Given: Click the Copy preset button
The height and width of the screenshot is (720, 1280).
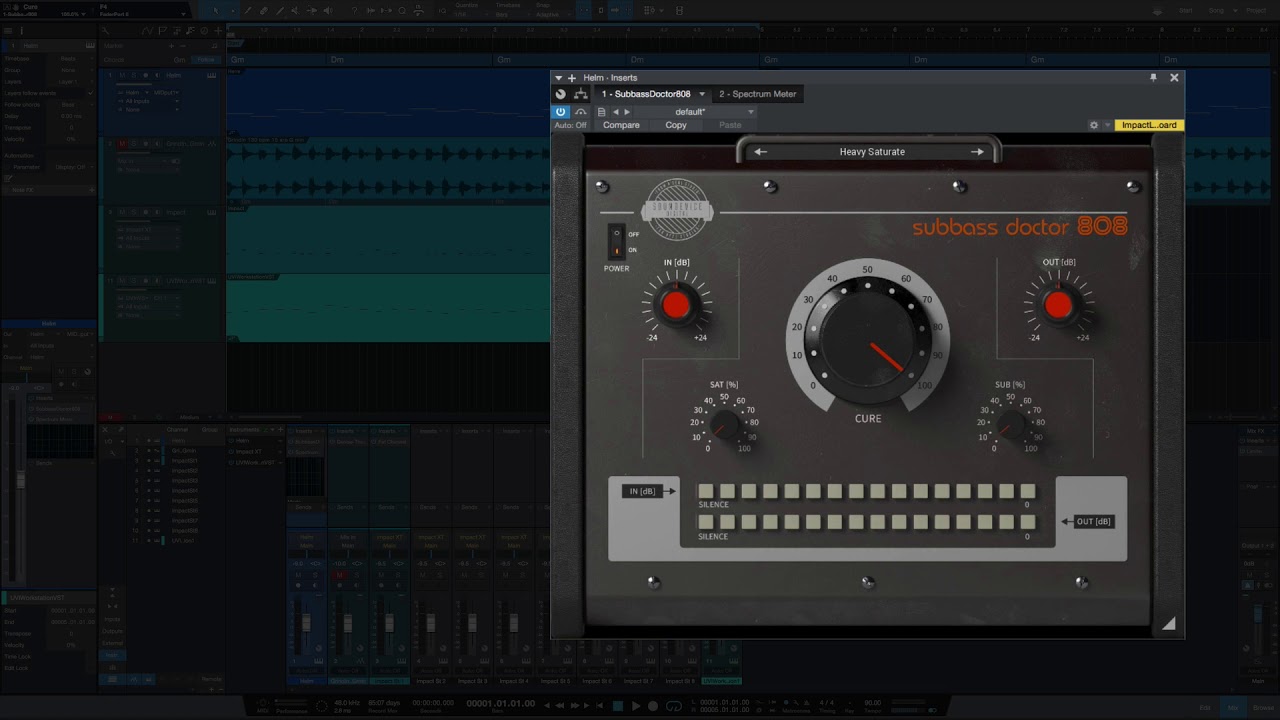Looking at the screenshot, I should (676, 125).
